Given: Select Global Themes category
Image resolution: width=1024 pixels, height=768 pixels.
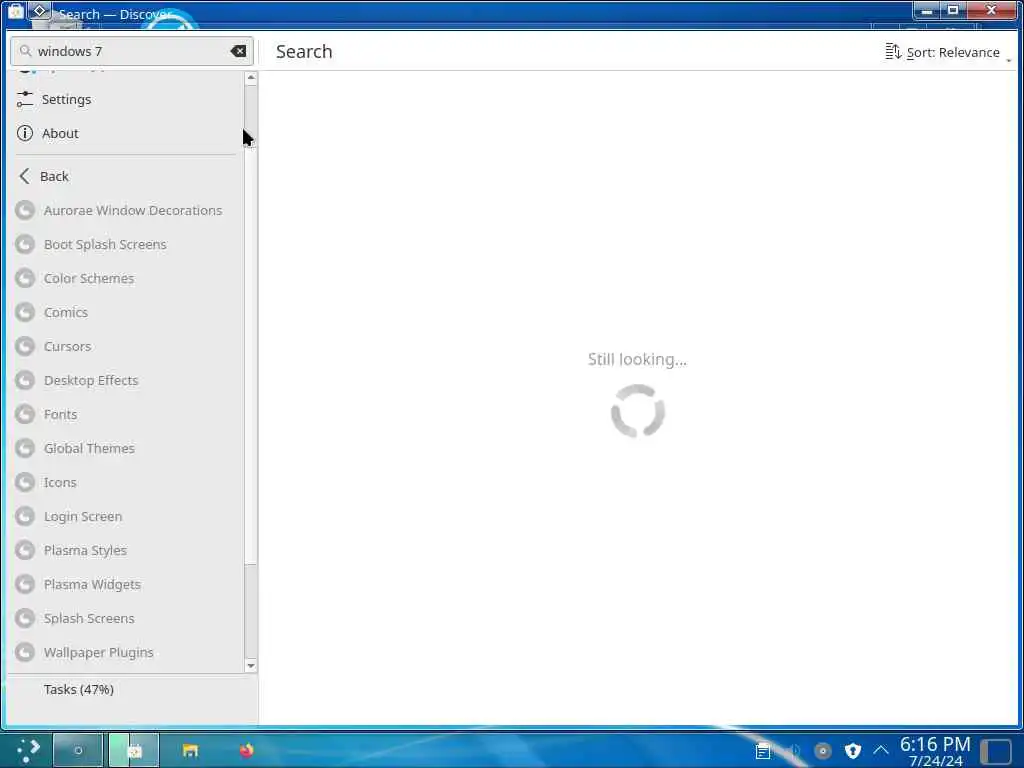Looking at the screenshot, I should (124, 448).
